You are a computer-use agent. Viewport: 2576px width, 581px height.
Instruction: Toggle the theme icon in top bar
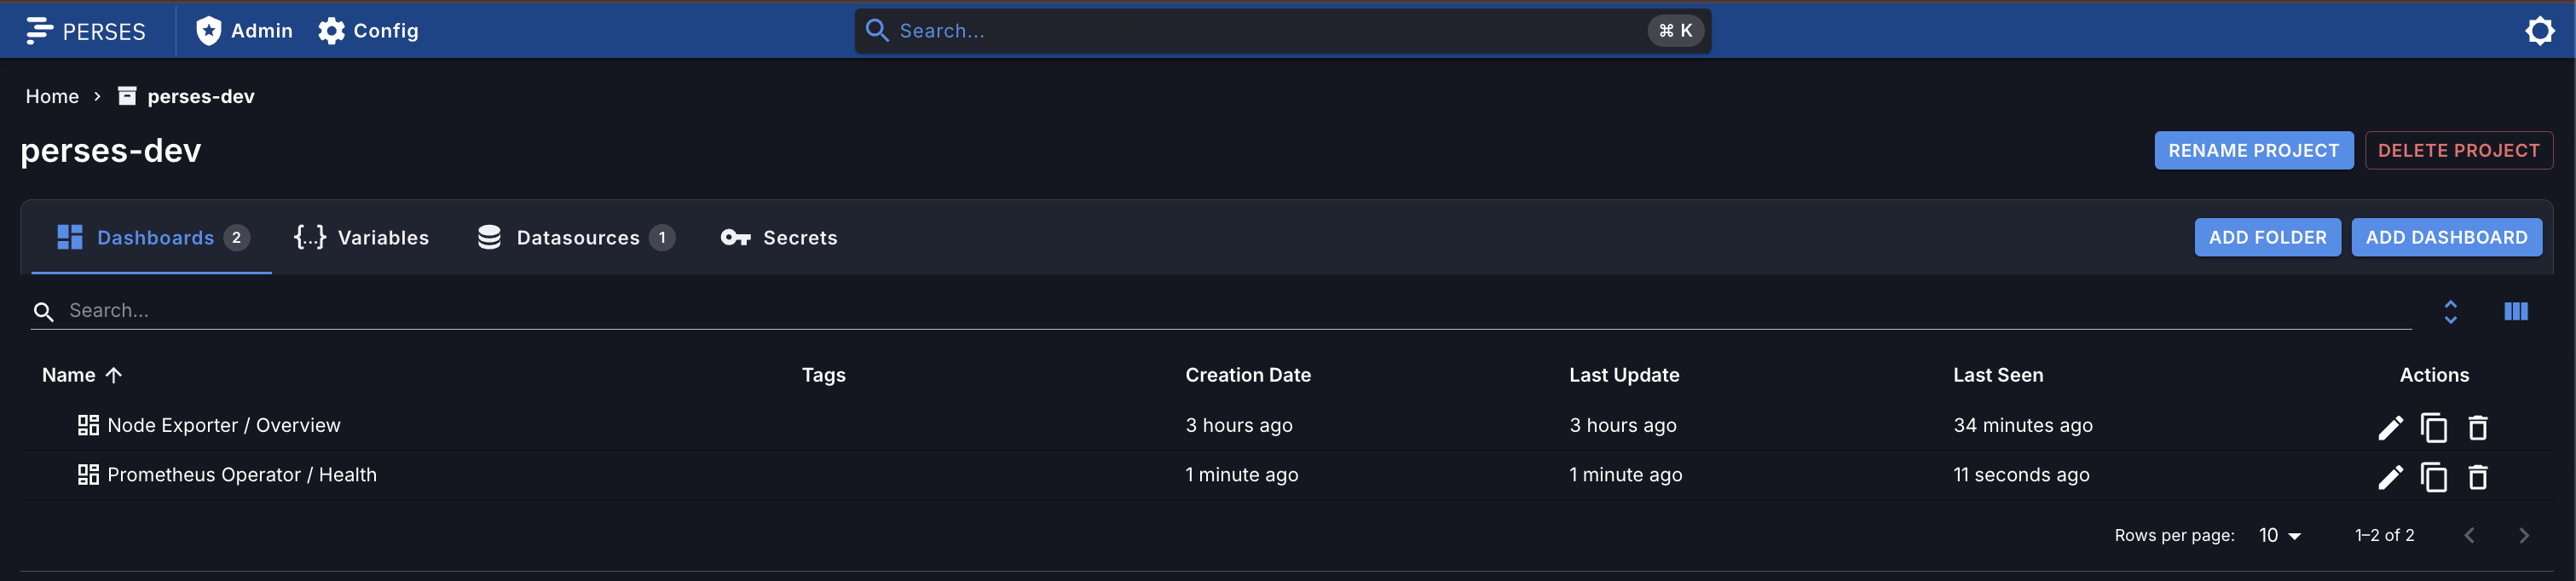(2539, 31)
